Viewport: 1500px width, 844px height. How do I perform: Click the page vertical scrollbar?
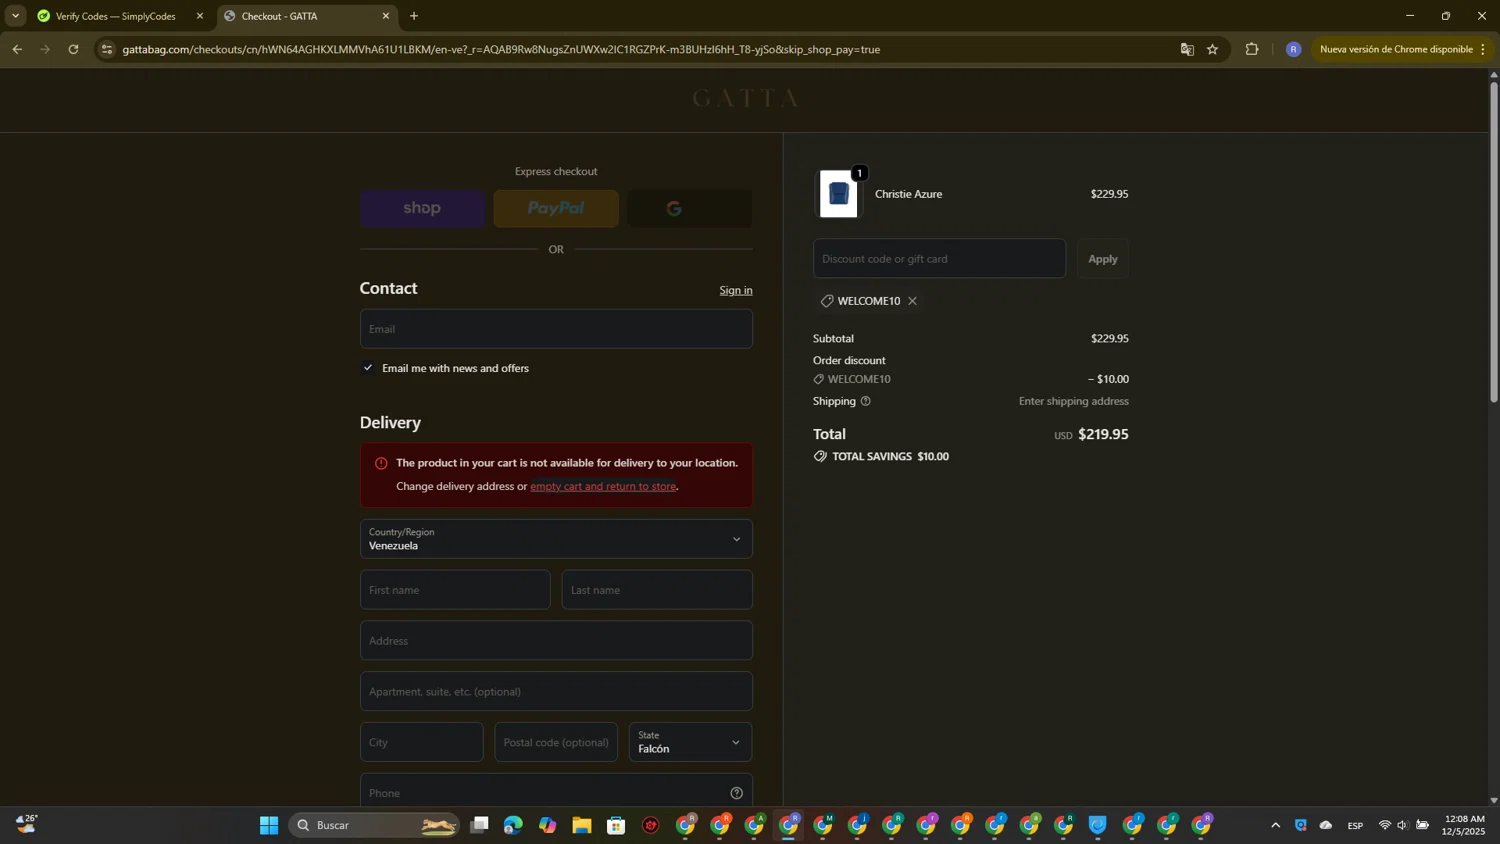tap(1494, 242)
